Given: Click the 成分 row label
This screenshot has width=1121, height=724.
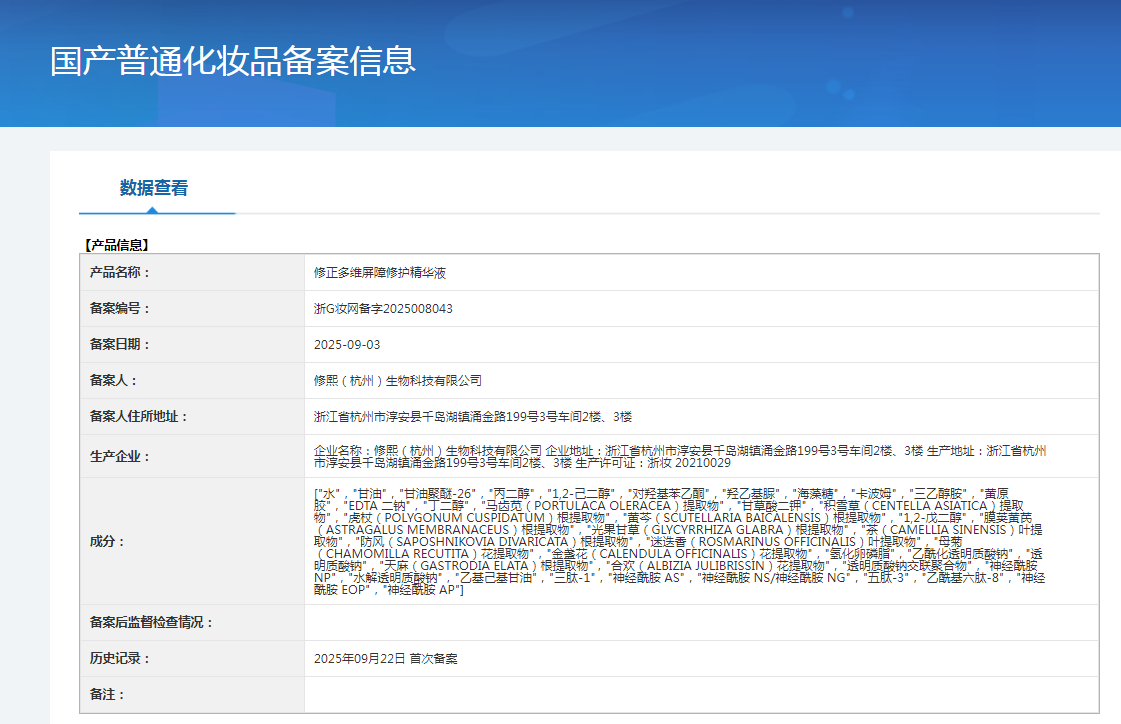Looking at the screenshot, I should click(x=108, y=541).
